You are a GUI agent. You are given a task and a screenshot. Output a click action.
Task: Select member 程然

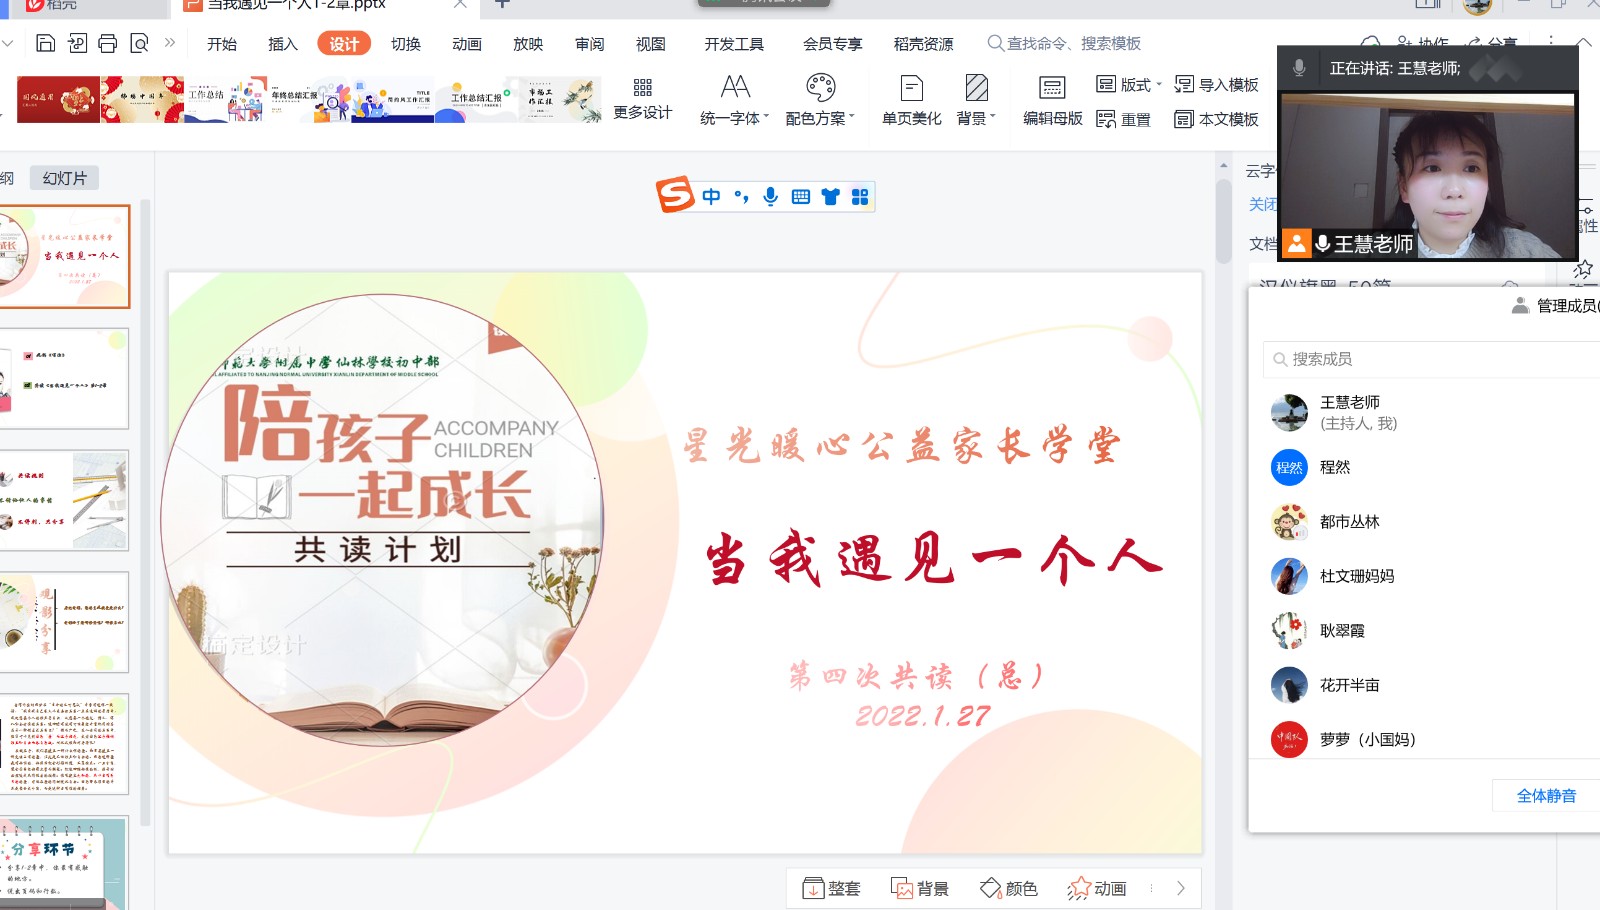click(1432, 467)
